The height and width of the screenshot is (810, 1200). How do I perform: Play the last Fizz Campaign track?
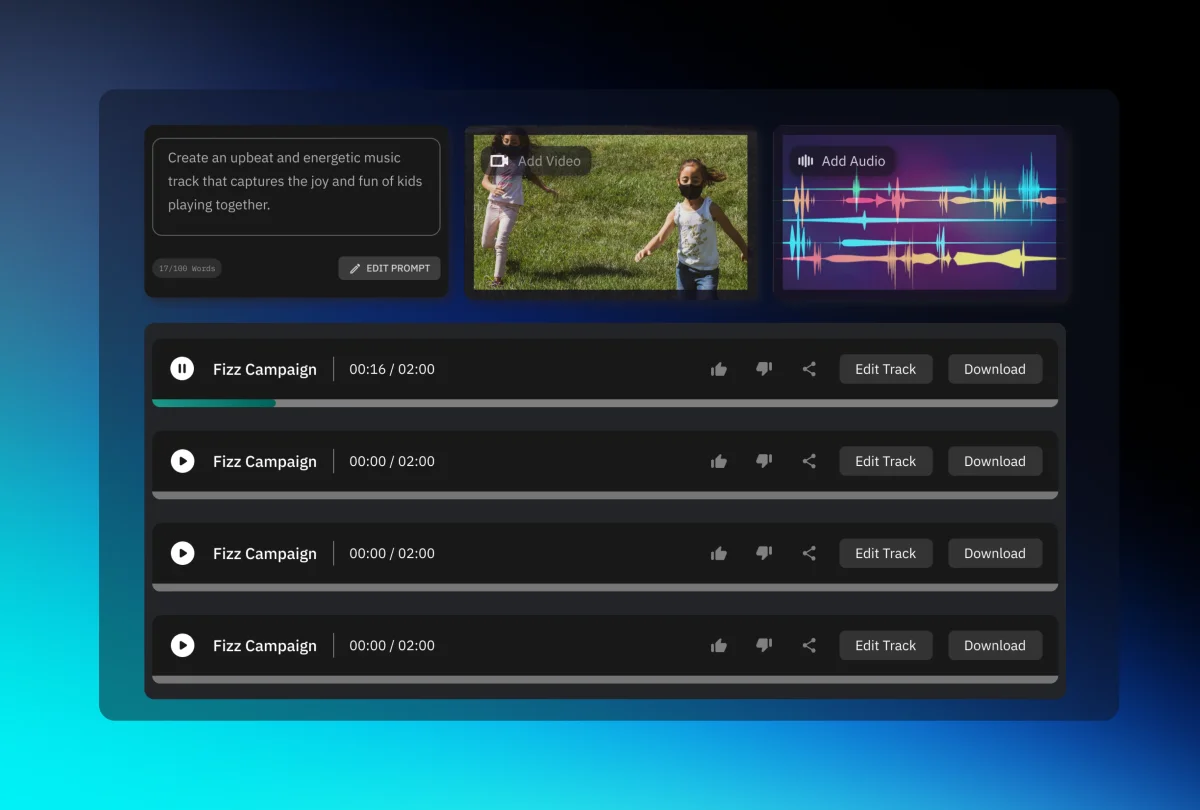pos(182,645)
